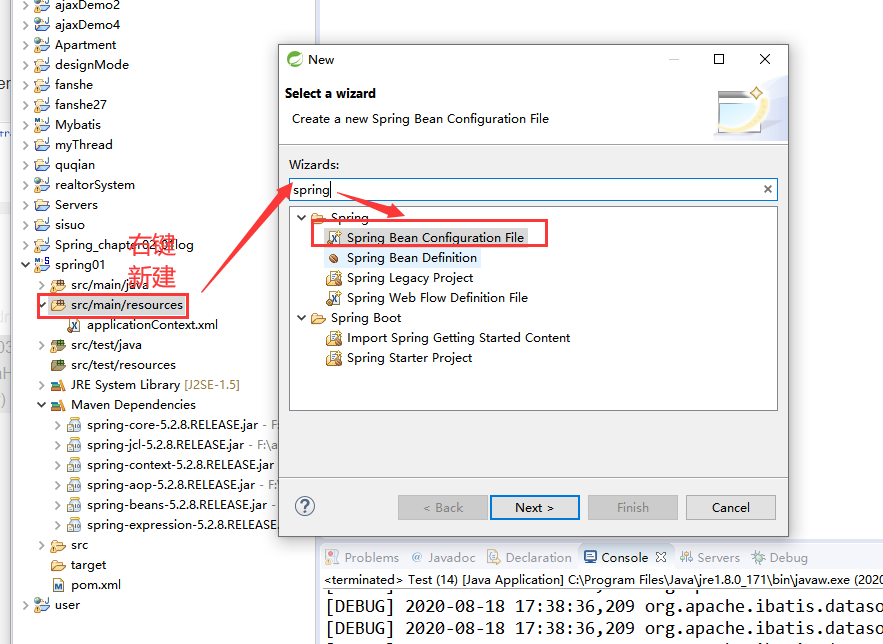
Task: Click Spring Legacy Project icon
Action: click(334, 278)
